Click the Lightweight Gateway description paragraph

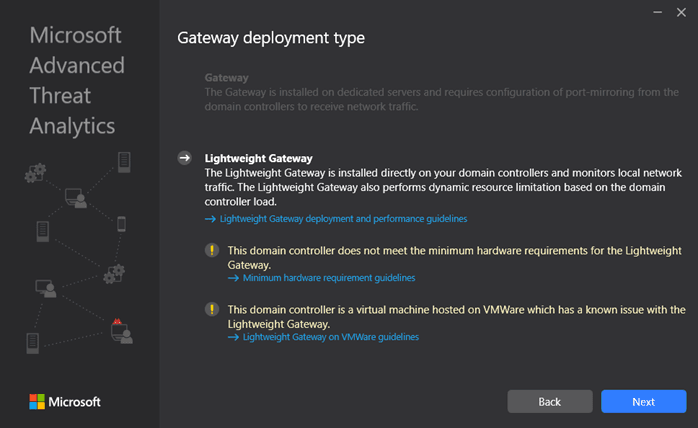443,187
